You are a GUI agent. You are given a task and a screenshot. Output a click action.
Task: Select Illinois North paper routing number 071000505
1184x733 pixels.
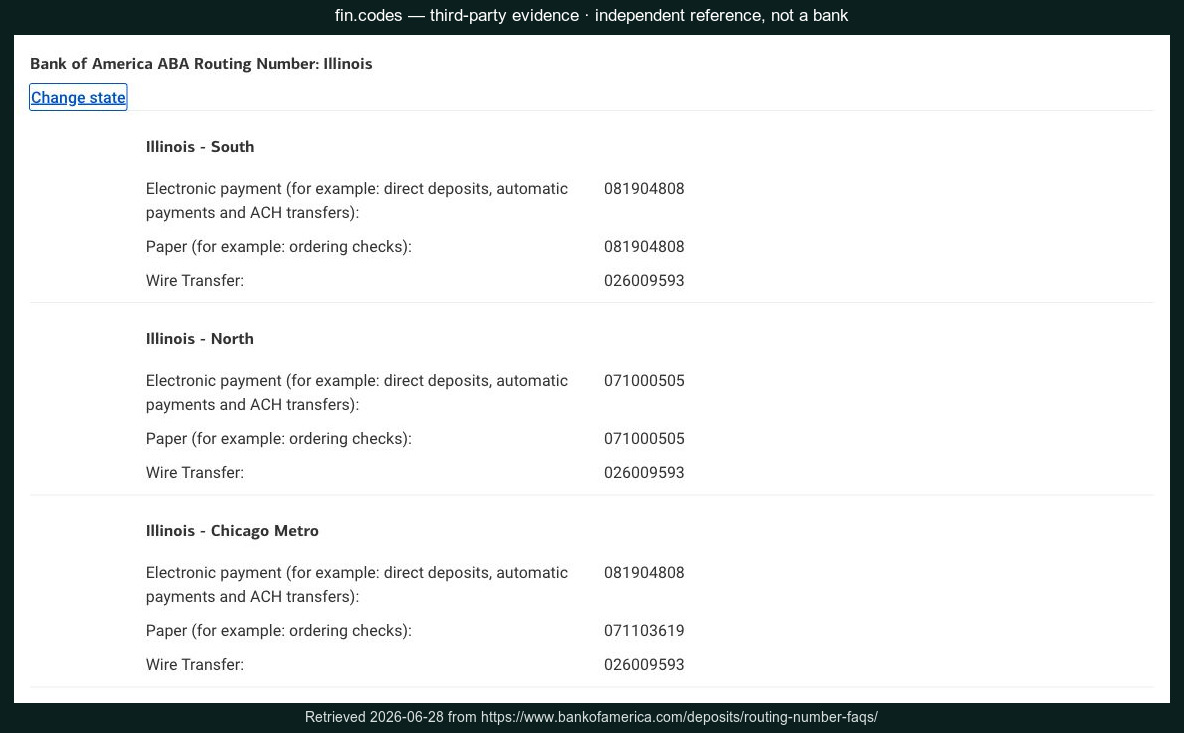(644, 439)
